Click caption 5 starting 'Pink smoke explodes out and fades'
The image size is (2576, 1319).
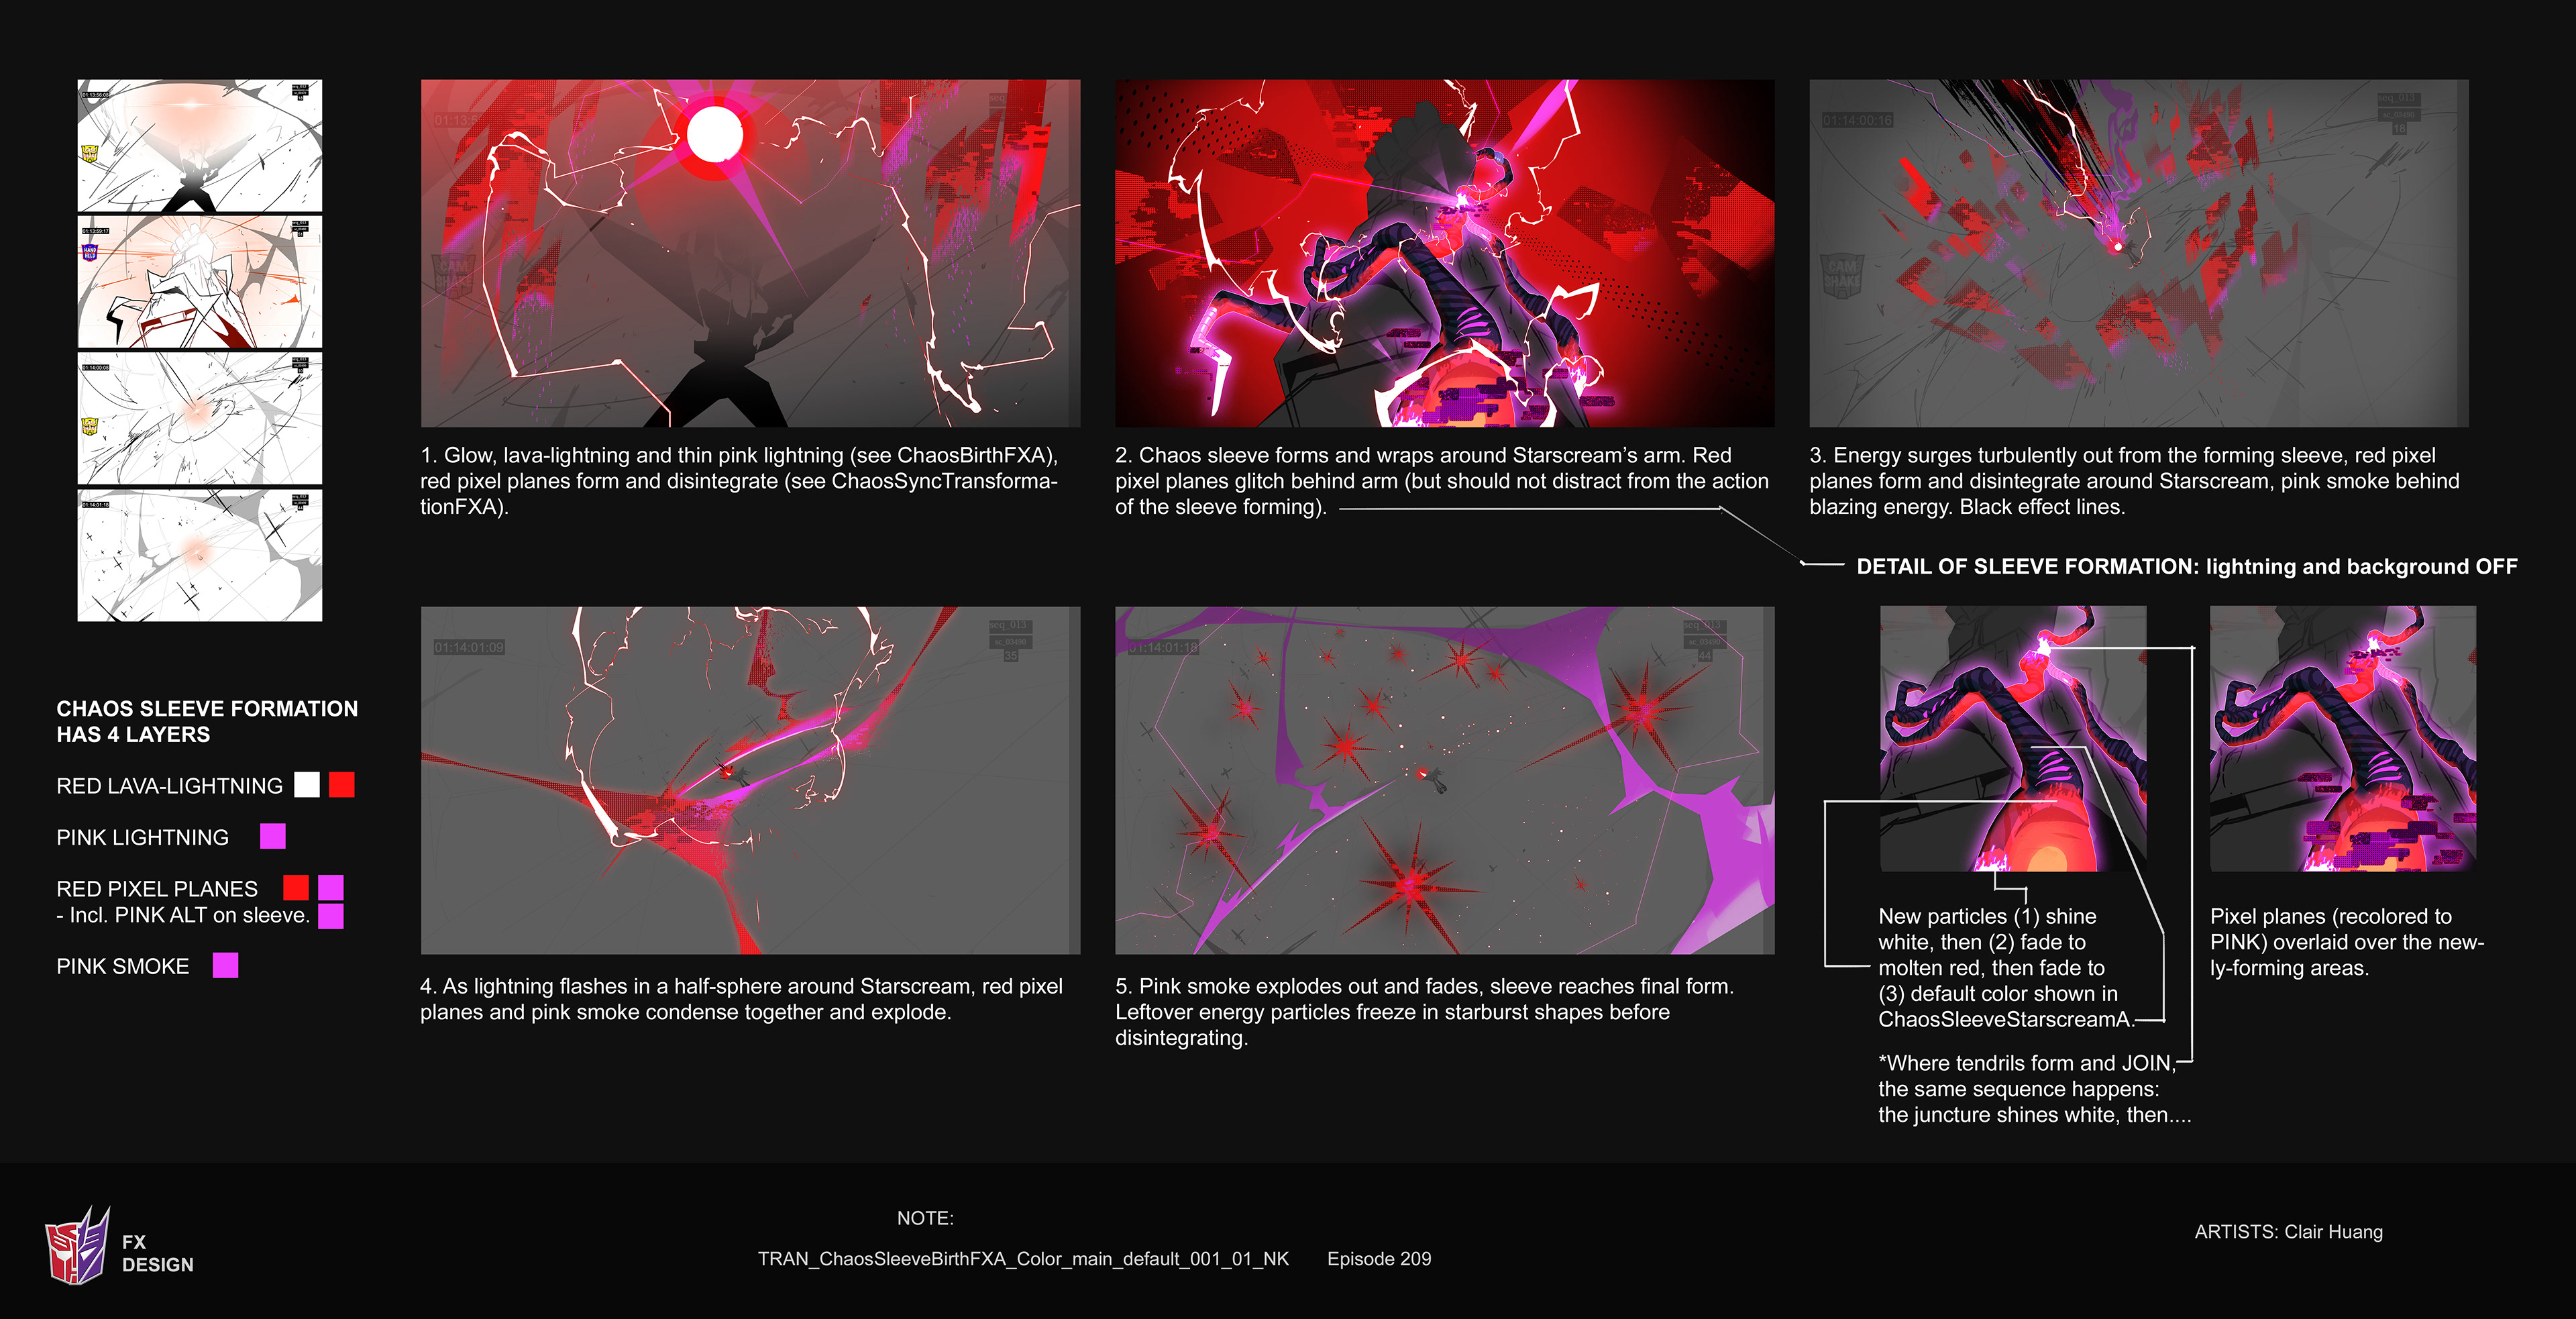pyautogui.click(x=1424, y=1012)
